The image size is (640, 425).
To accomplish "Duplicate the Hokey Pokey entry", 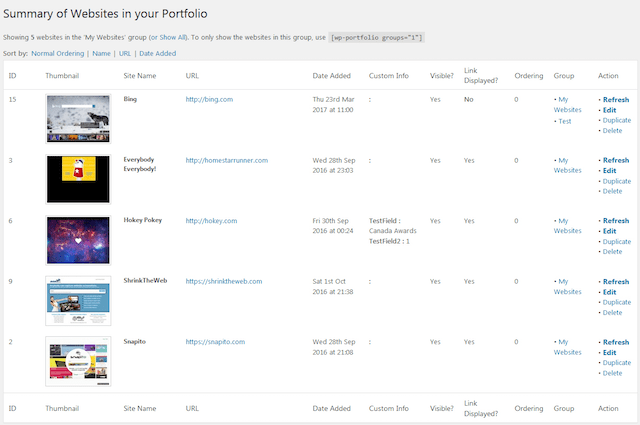I will pos(617,242).
